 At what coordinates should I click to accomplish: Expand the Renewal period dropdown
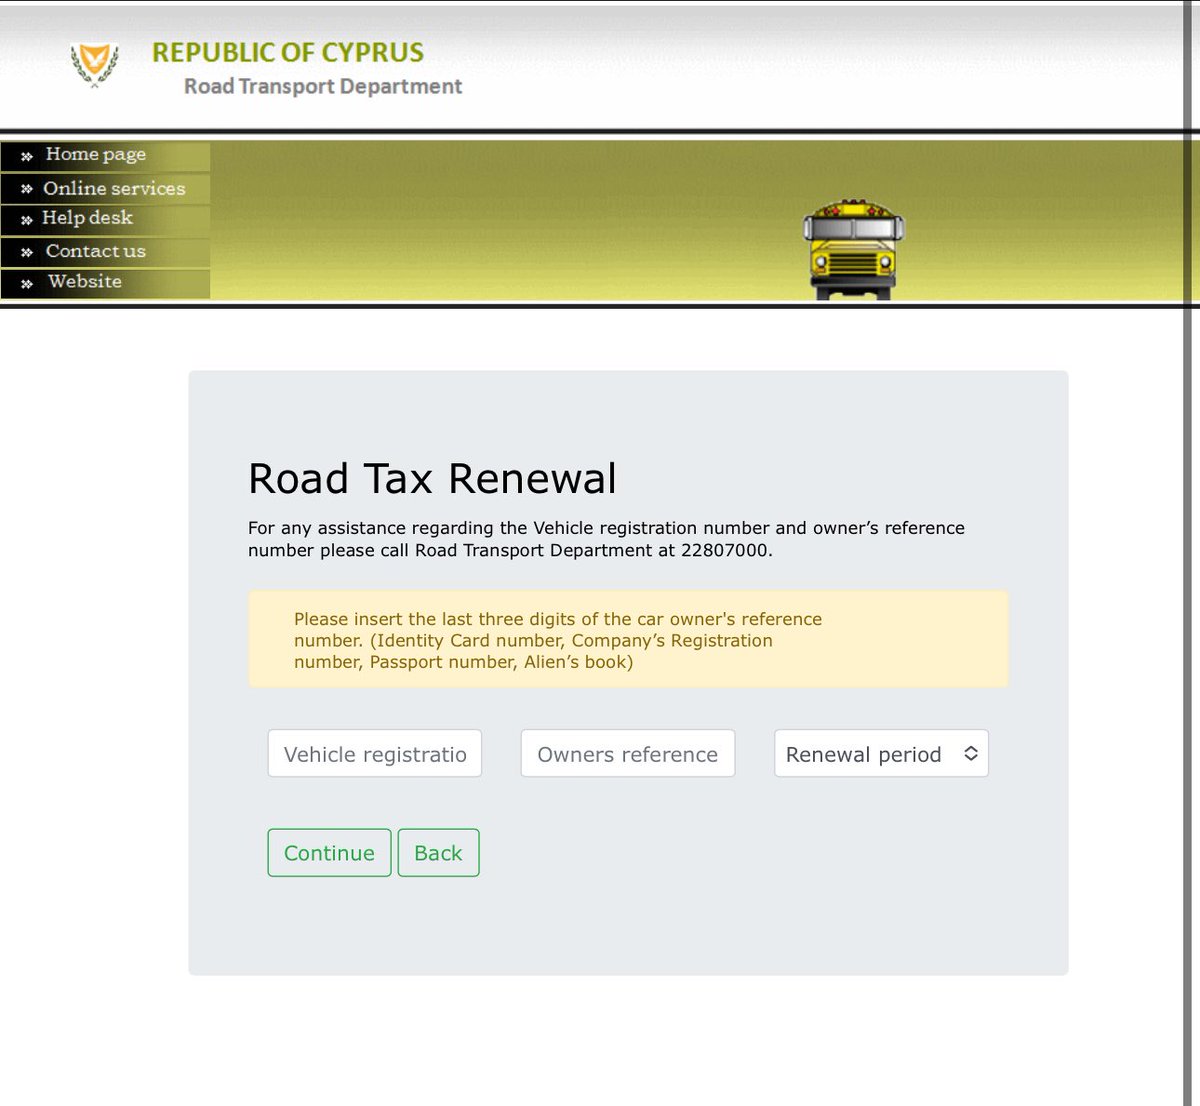(x=881, y=753)
